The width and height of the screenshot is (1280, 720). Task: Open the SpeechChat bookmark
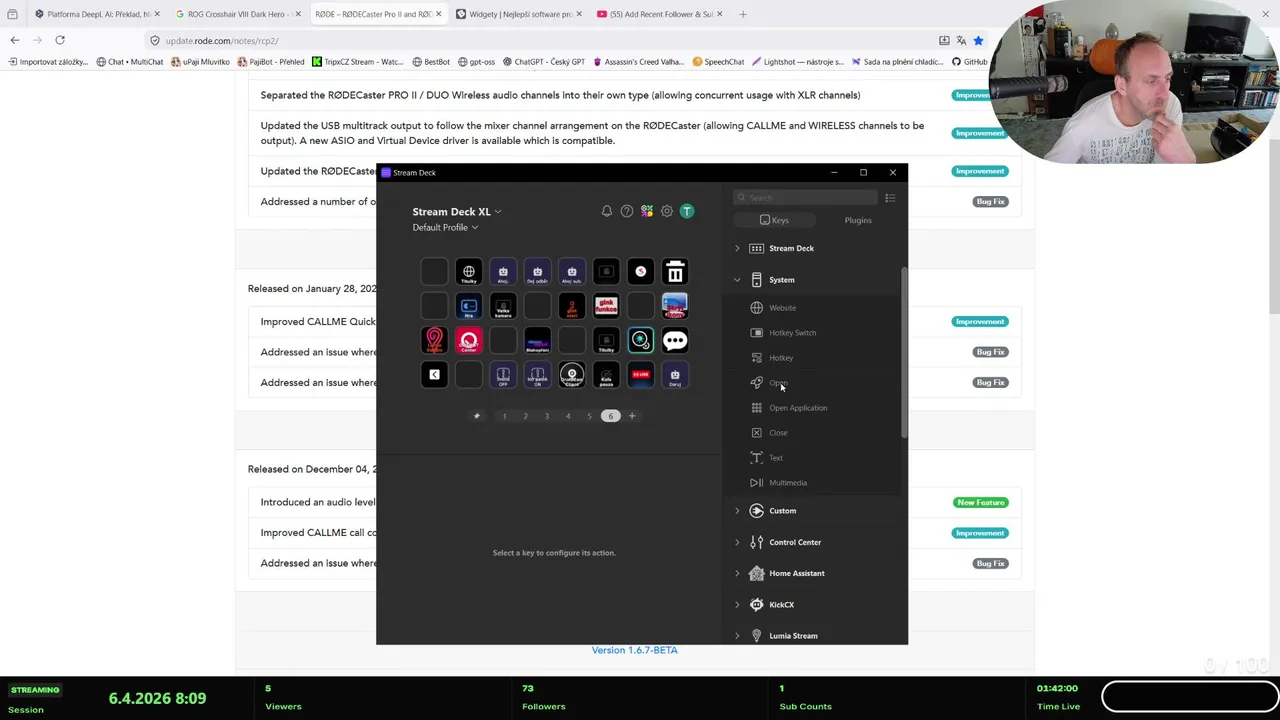pyautogui.click(x=719, y=62)
